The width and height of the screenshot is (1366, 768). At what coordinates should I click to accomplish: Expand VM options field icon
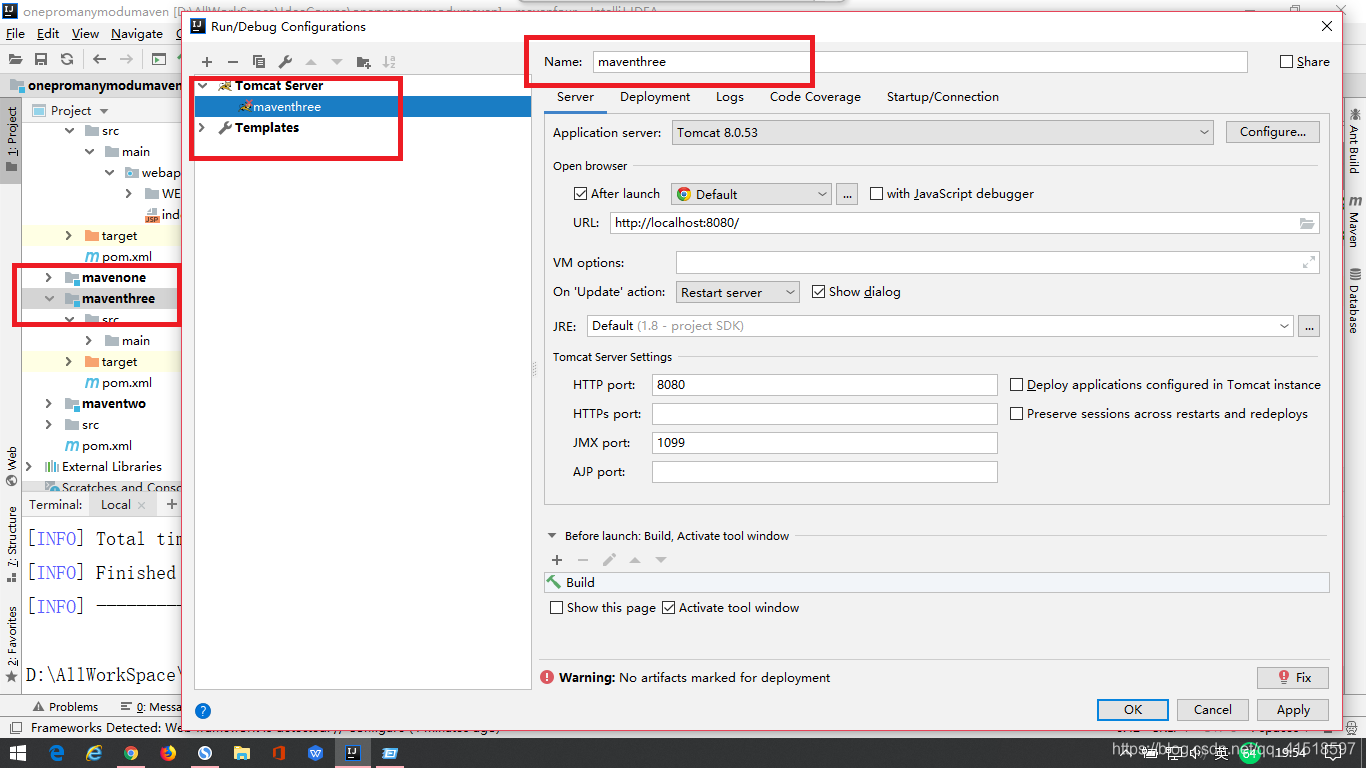coord(1308,262)
